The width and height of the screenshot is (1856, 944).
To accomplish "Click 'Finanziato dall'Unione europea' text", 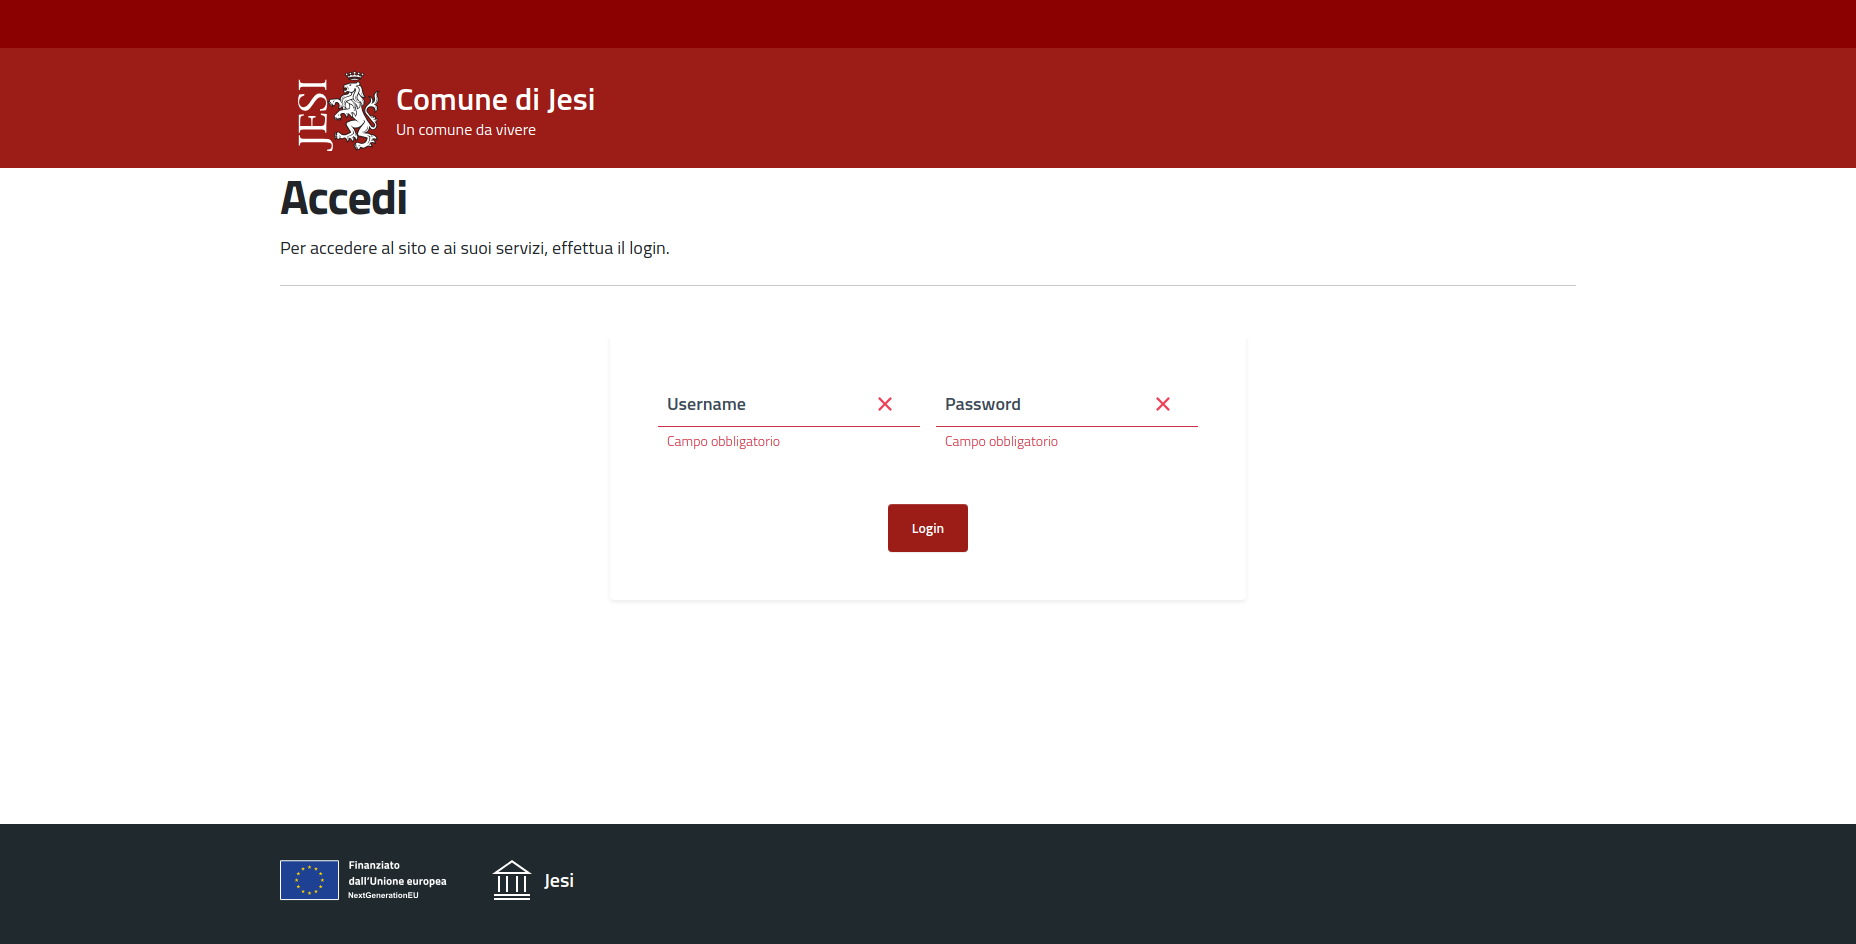I will click(x=397, y=874).
